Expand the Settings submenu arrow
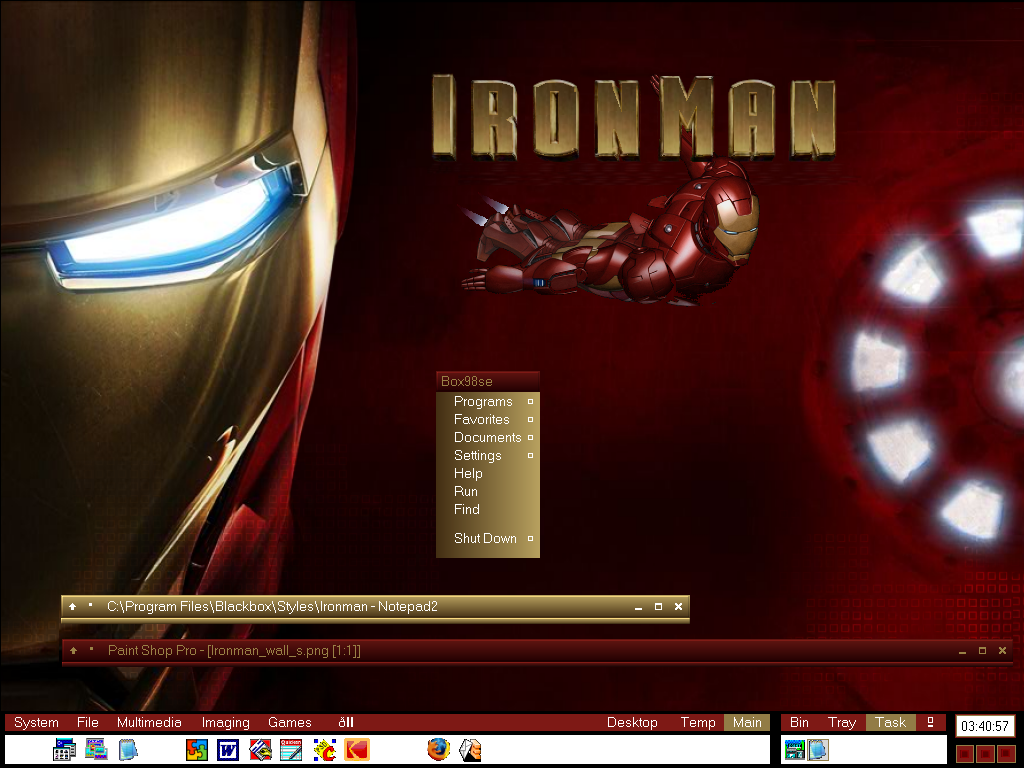 [530, 455]
